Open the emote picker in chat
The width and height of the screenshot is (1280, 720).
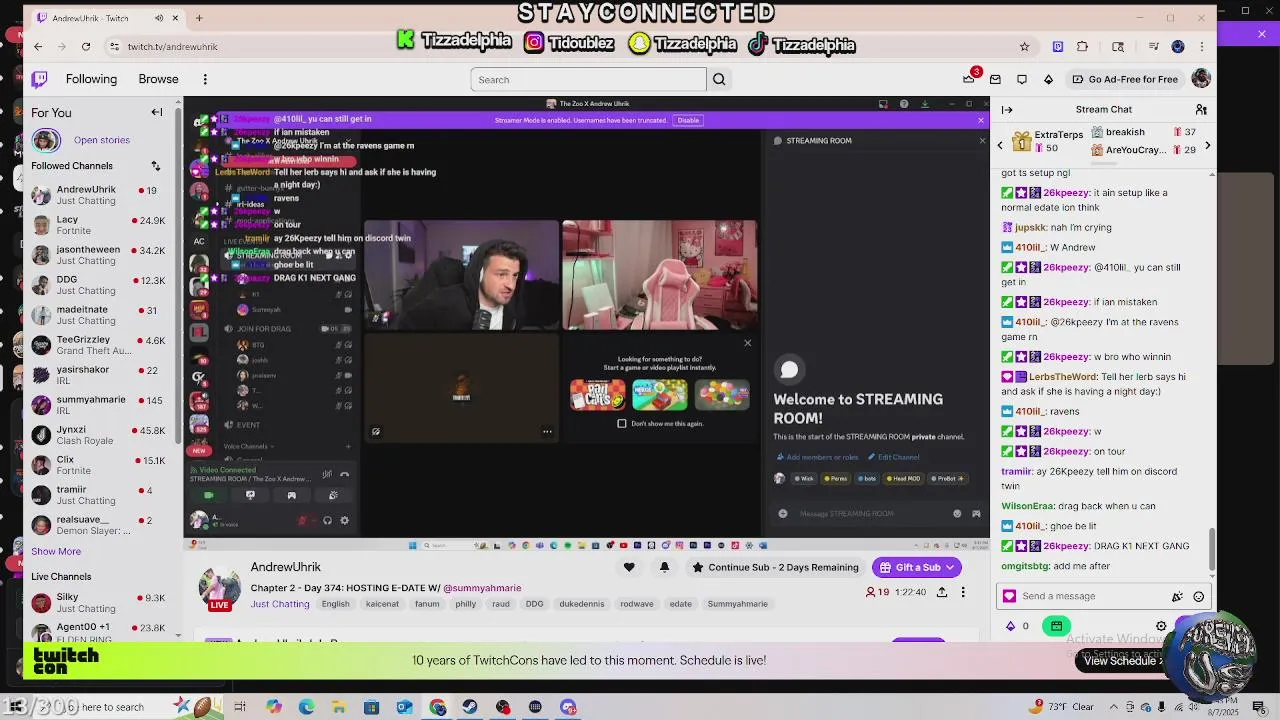pos(1198,597)
